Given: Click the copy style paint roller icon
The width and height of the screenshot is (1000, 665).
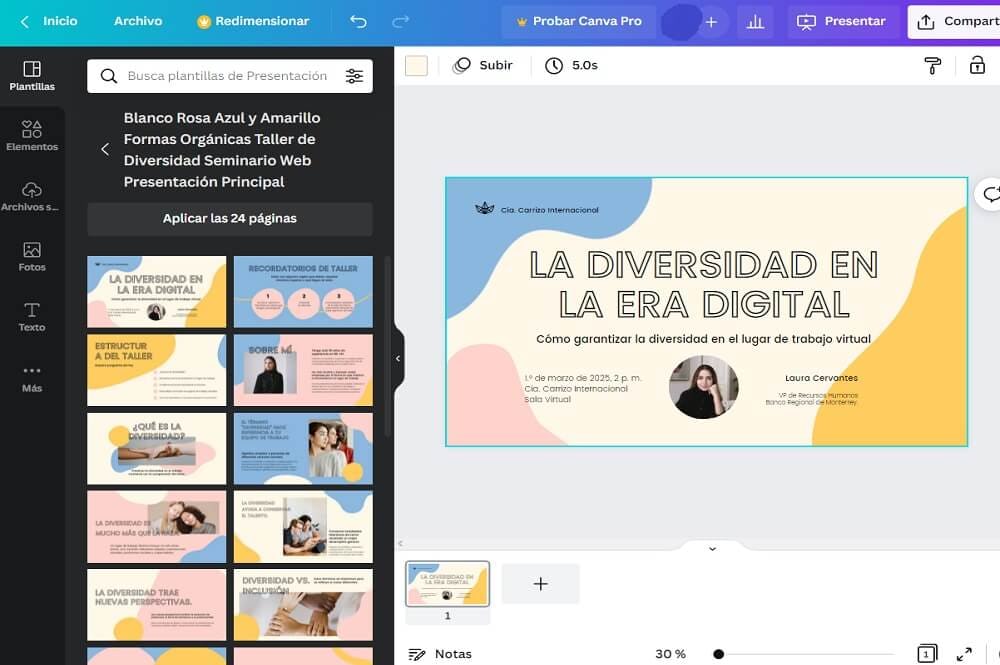Looking at the screenshot, I should [x=932, y=66].
